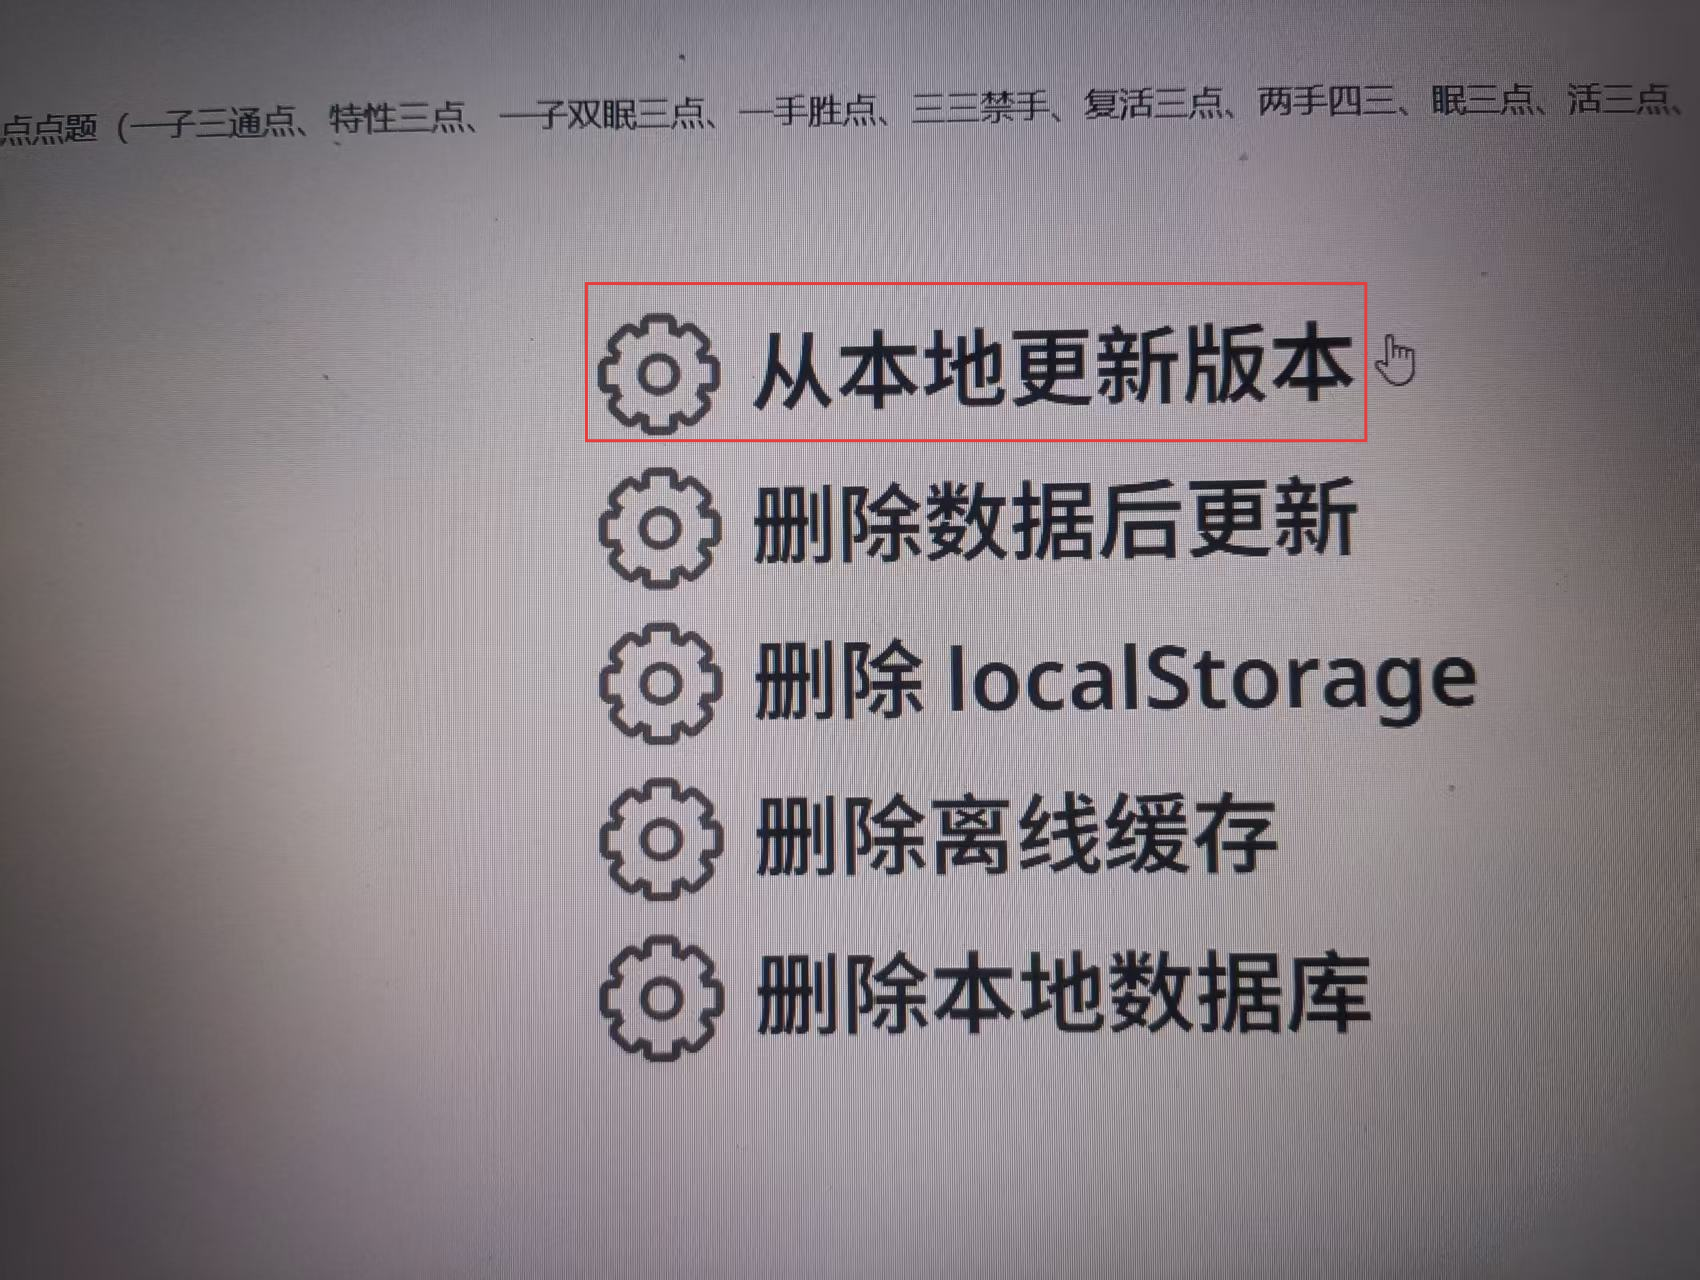The height and width of the screenshot is (1280, 1700).
Task: Pick the 删除本地数据库 menu label
Action: pos(1063,992)
